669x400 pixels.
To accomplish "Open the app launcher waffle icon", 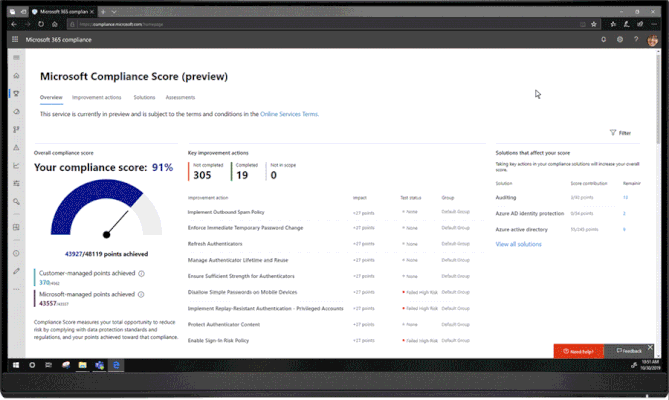I will [x=15, y=39].
